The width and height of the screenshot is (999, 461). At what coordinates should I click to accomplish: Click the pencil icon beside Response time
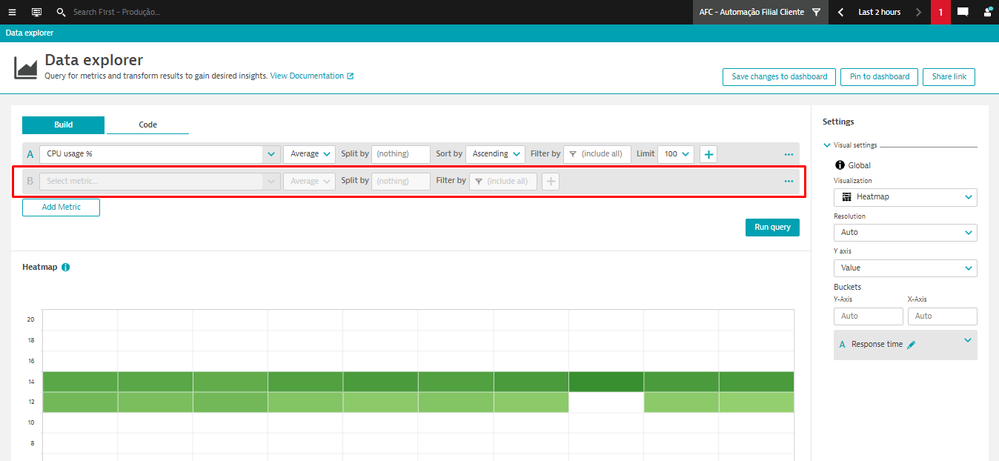(911, 344)
